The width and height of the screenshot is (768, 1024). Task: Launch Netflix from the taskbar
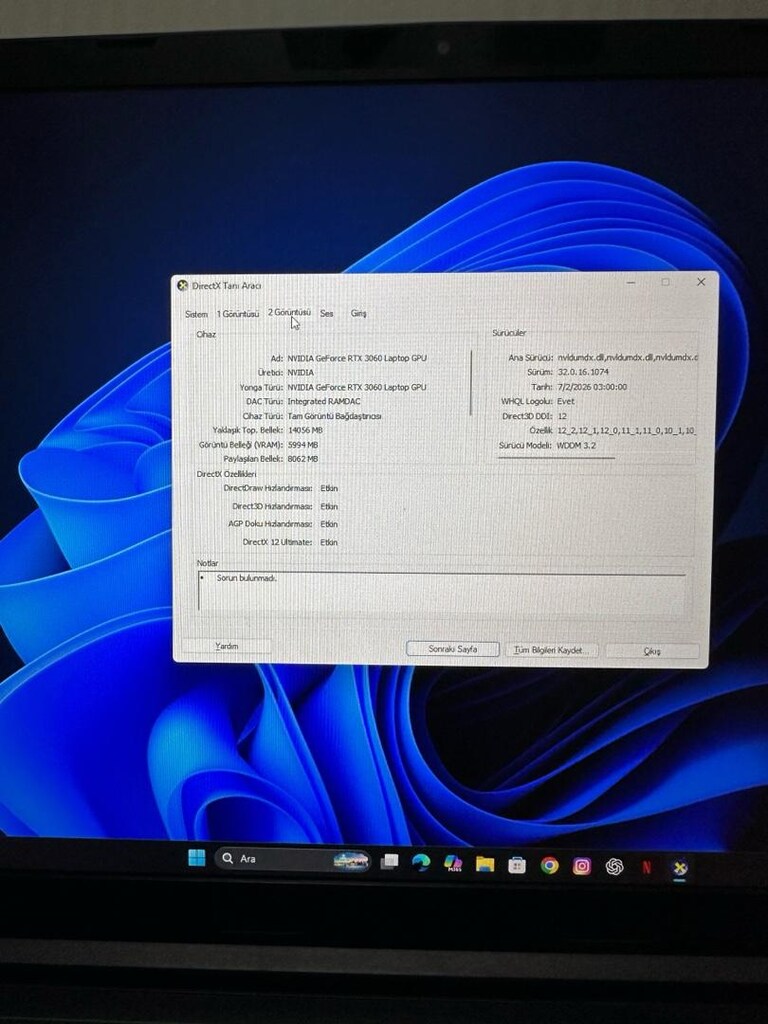(647, 867)
